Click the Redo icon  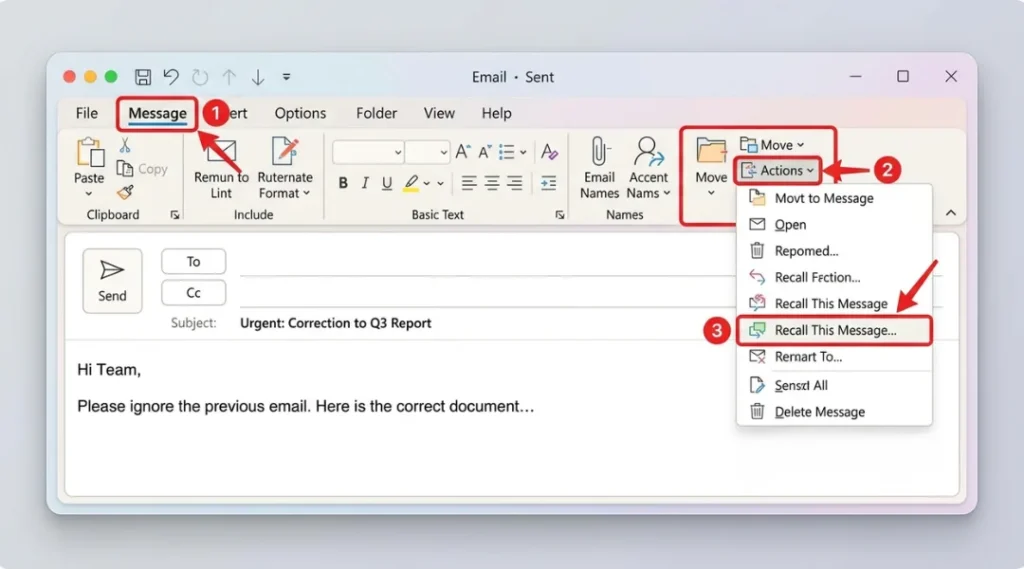(x=200, y=77)
